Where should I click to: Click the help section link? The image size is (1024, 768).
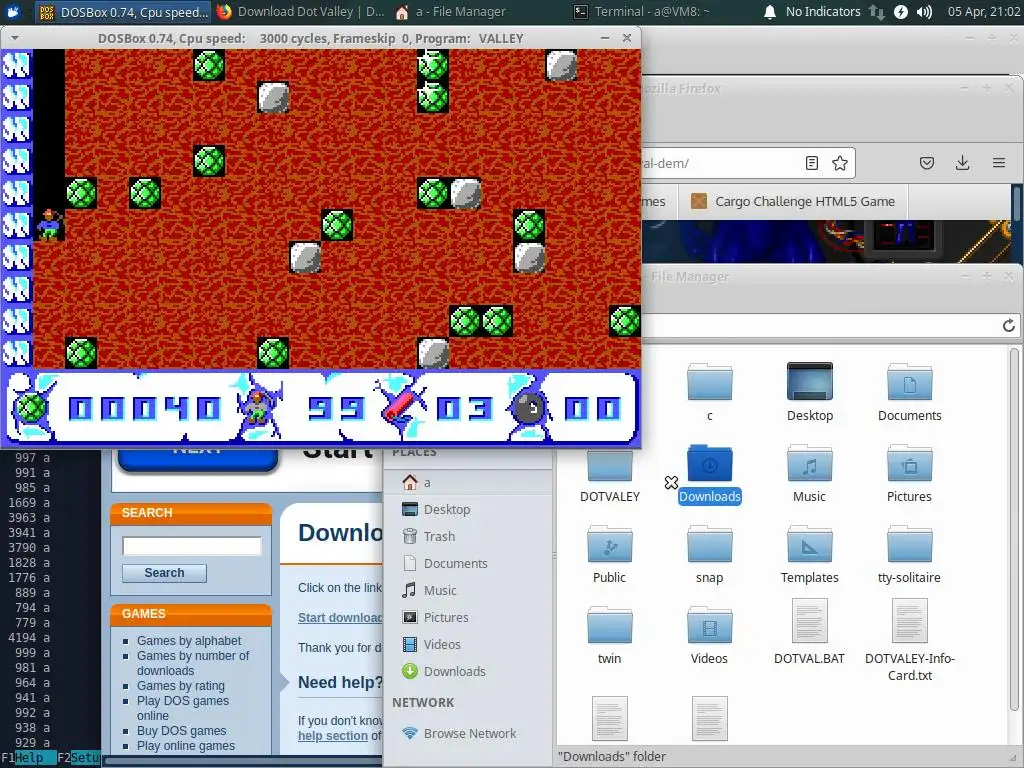pos(333,735)
